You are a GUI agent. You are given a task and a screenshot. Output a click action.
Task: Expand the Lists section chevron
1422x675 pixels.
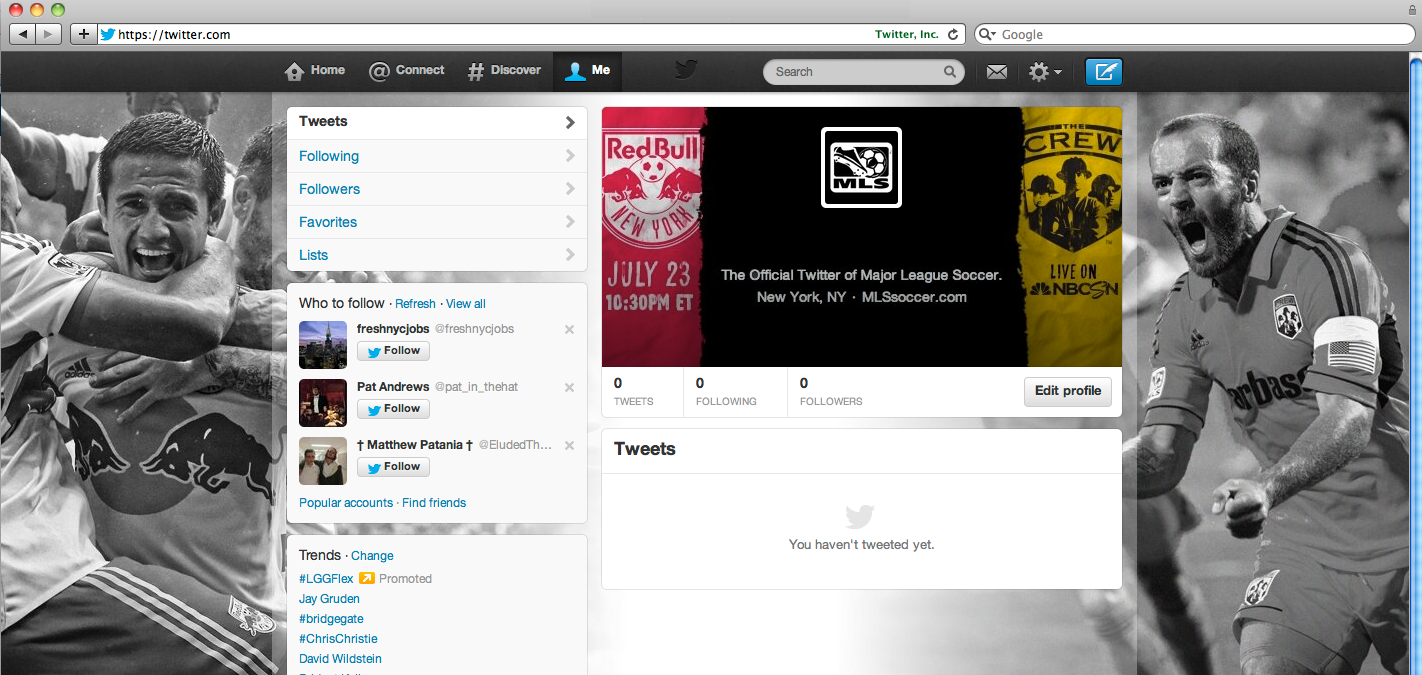(x=569, y=255)
